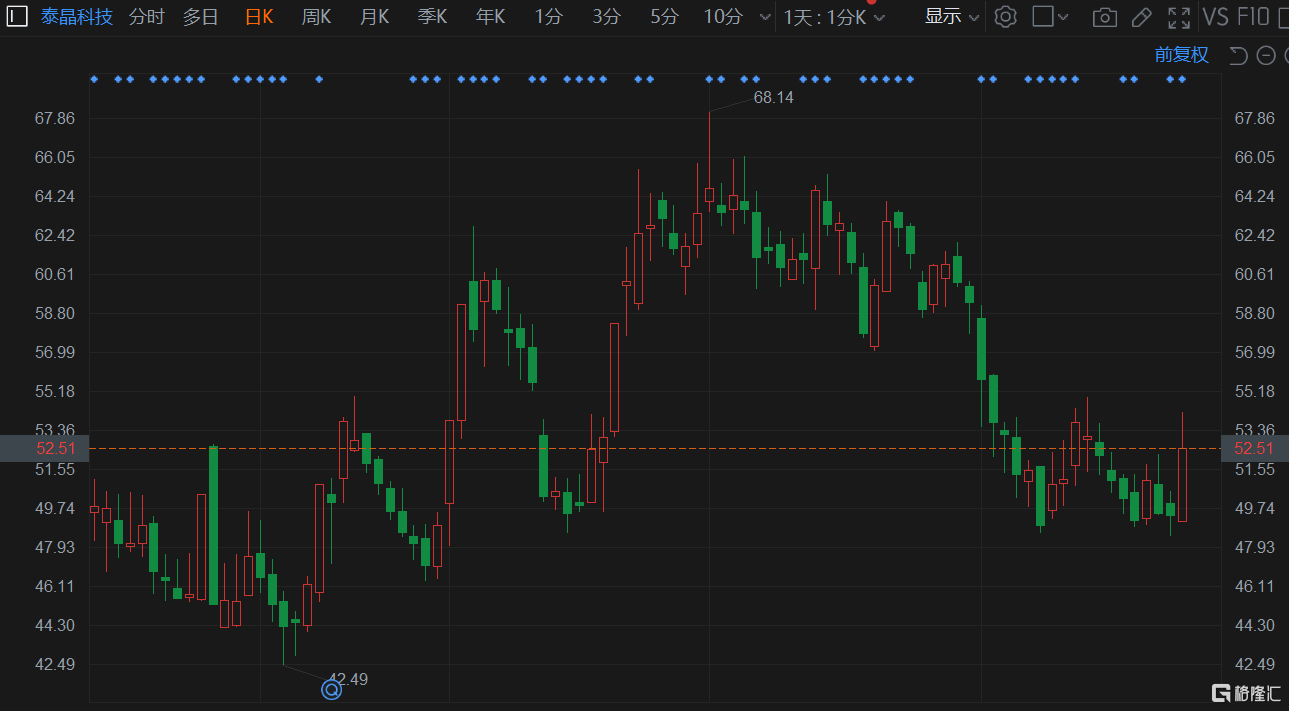Open the 1天:1分K range dropdown
This screenshot has width=1289, height=711.
(835, 17)
